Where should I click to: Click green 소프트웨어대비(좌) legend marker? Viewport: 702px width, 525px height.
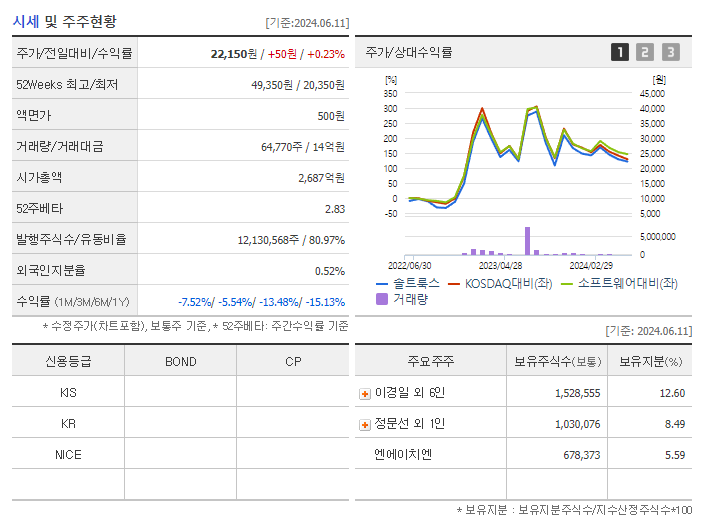[567, 284]
